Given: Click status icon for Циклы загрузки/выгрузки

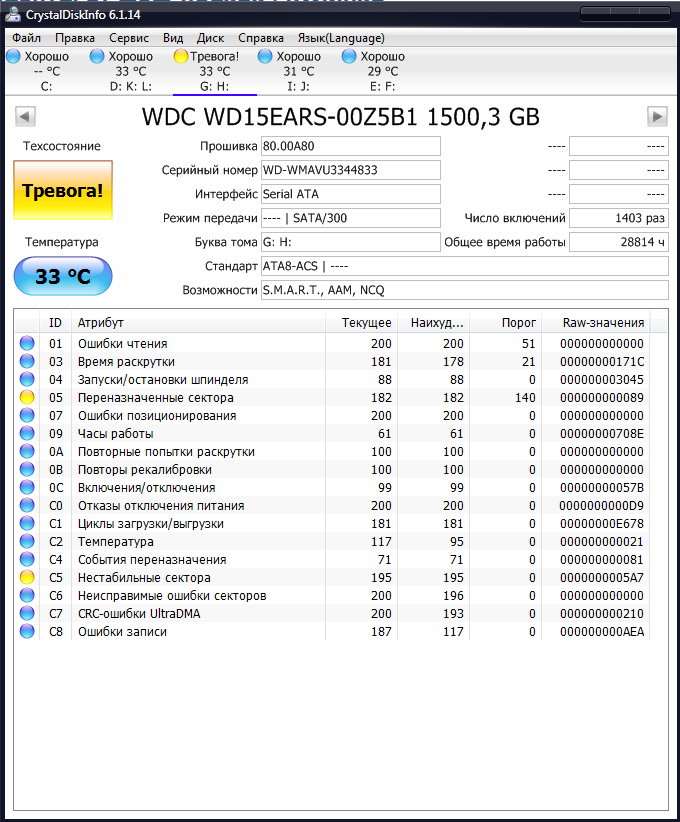Looking at the screenshot, I should pyautogui.click(x=27, y=523).
